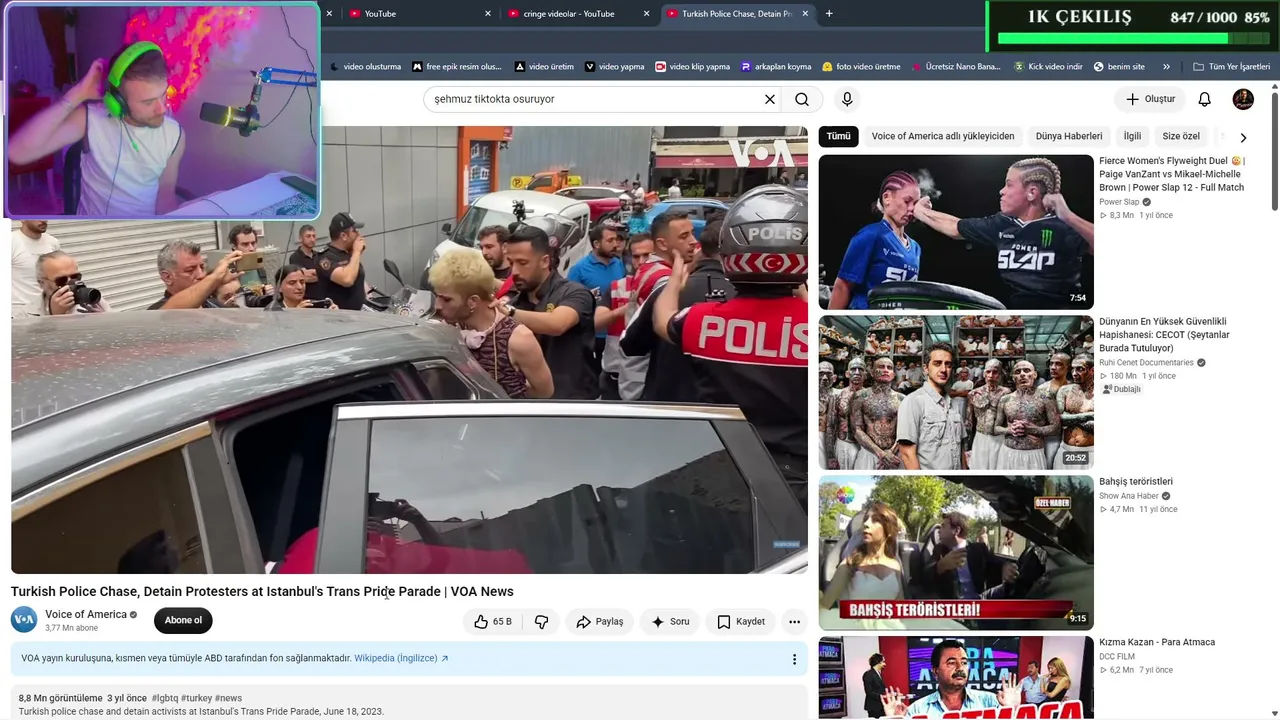This screenshot has width=1280, height=720.
Task: Open the 'Kızma Kazan - Para Atmaca' thumbnail
Action: tap(956, 678)
